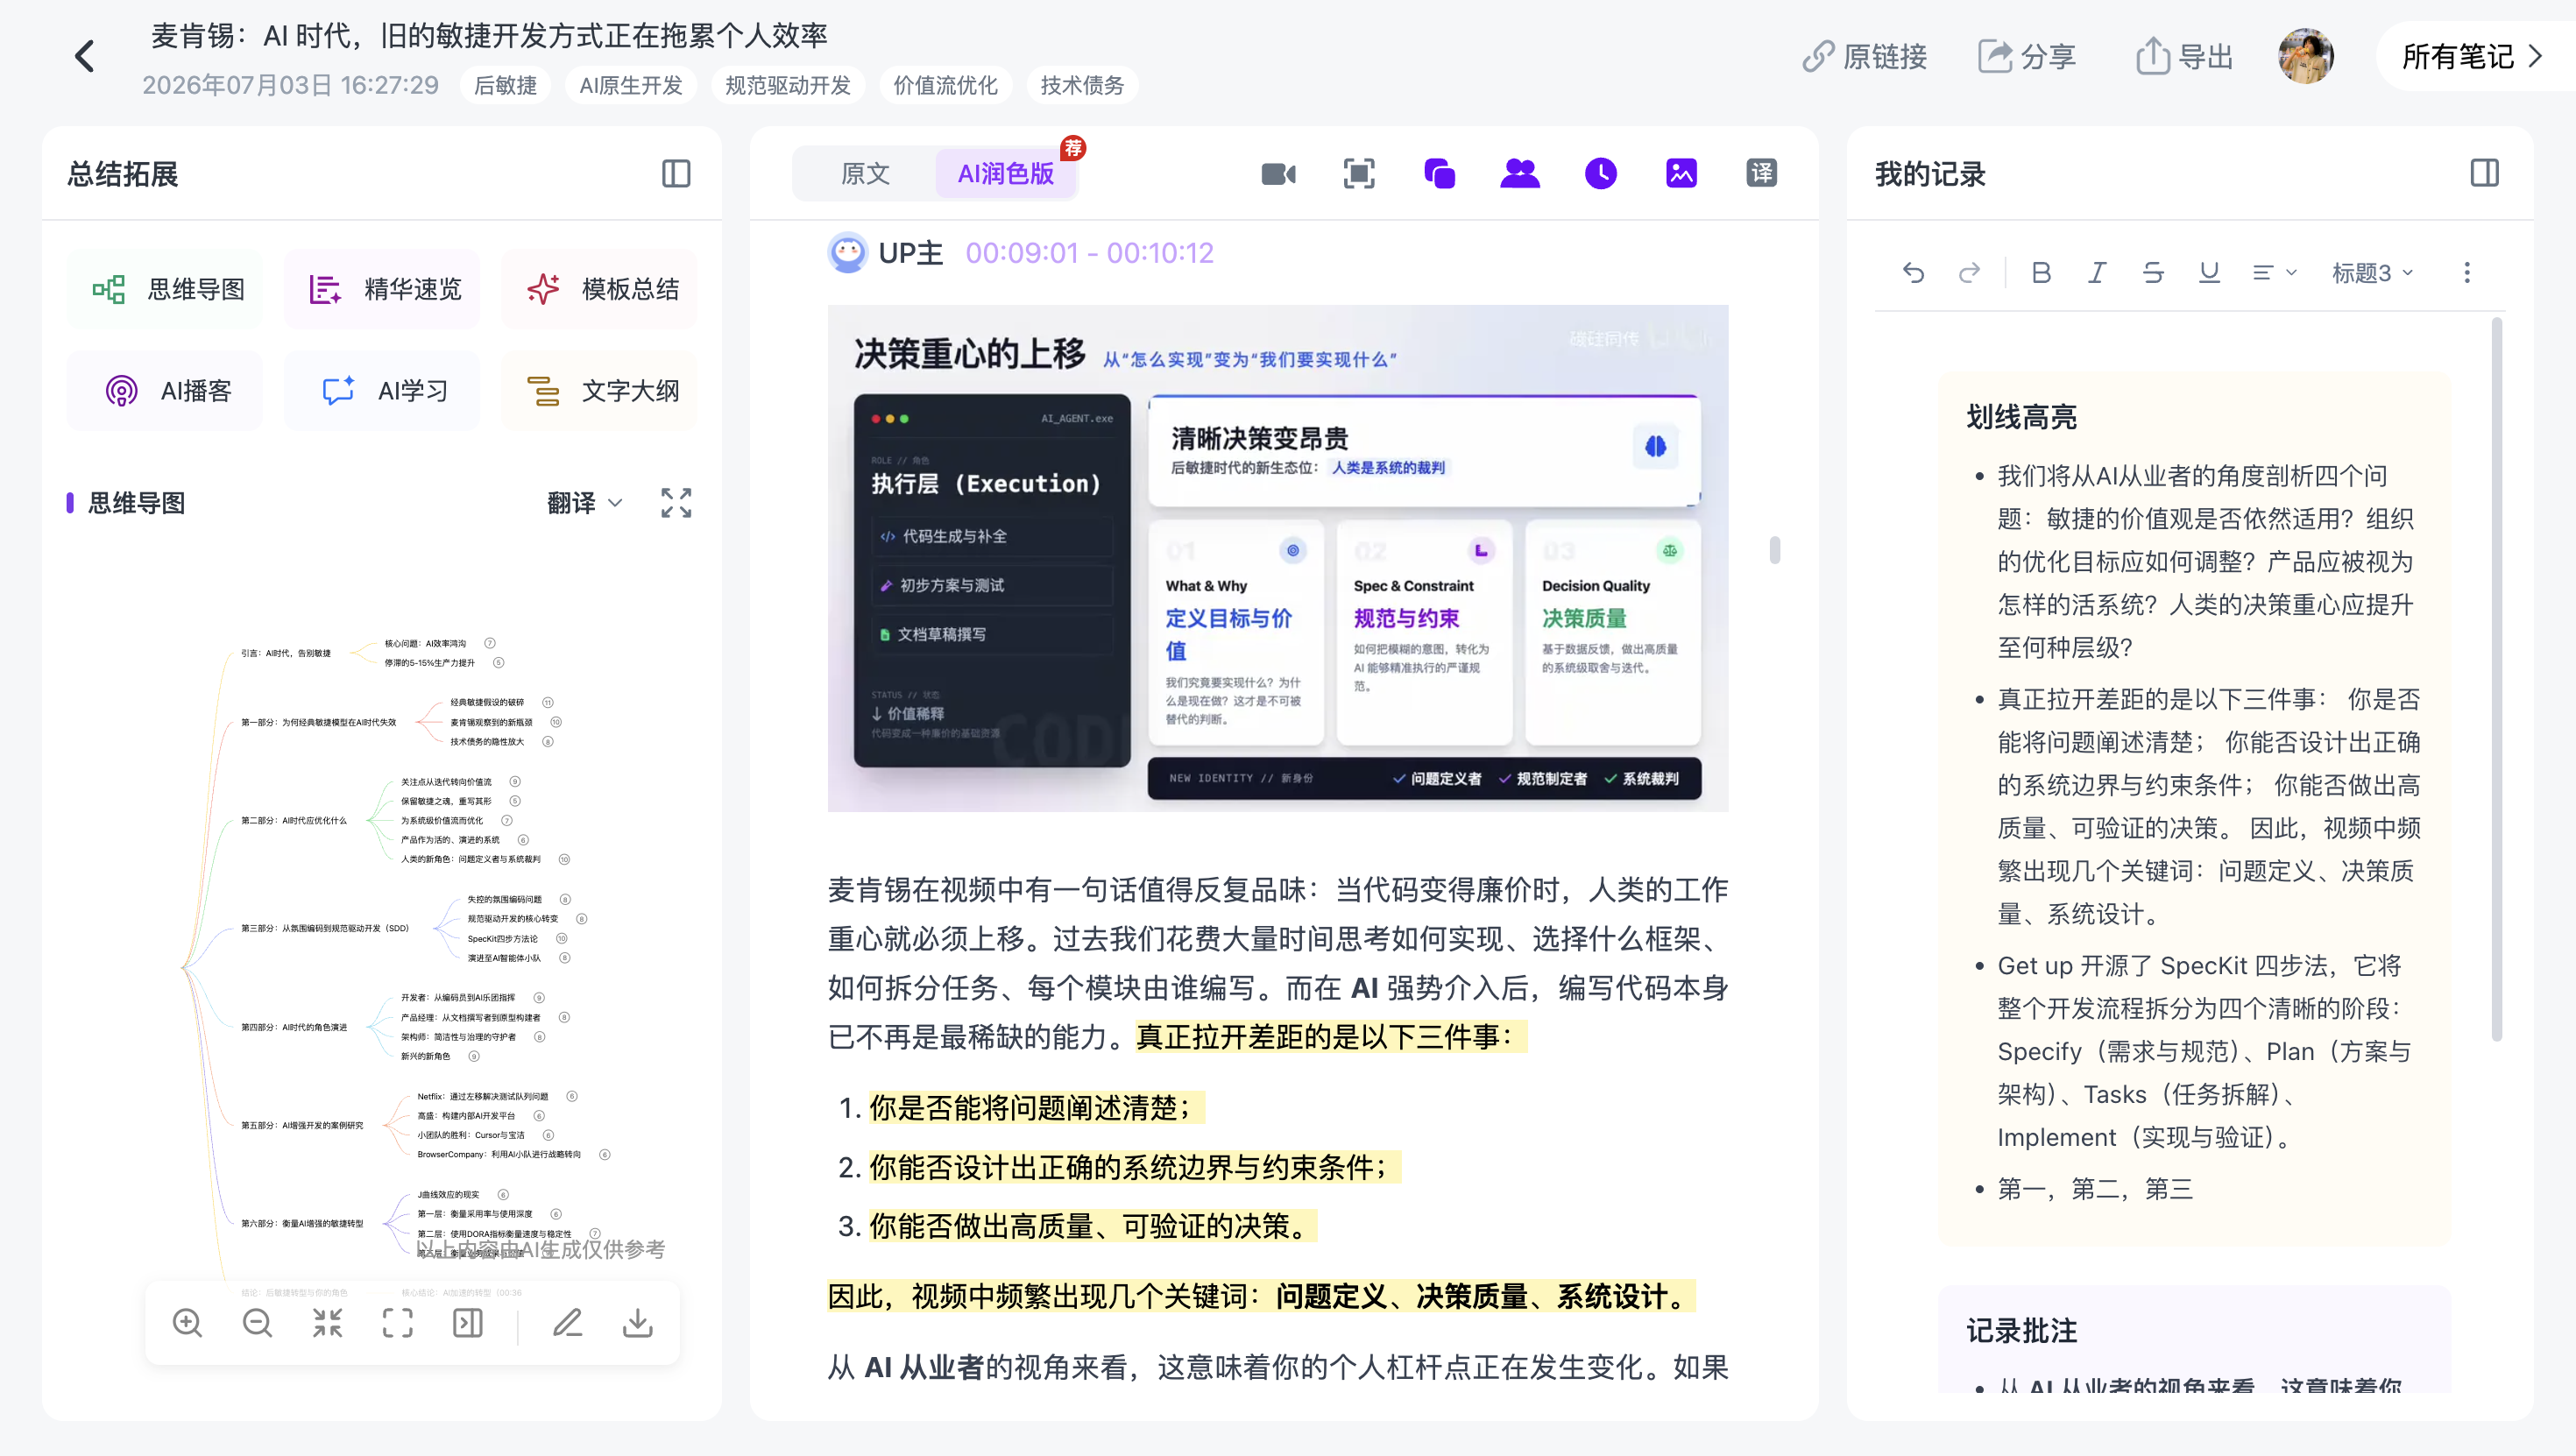Click the video camera icon

1278,174
